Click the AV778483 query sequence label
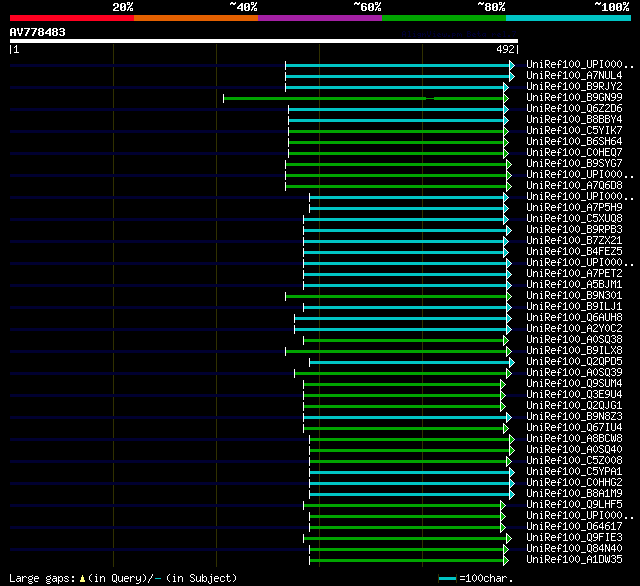 point(38,32)
